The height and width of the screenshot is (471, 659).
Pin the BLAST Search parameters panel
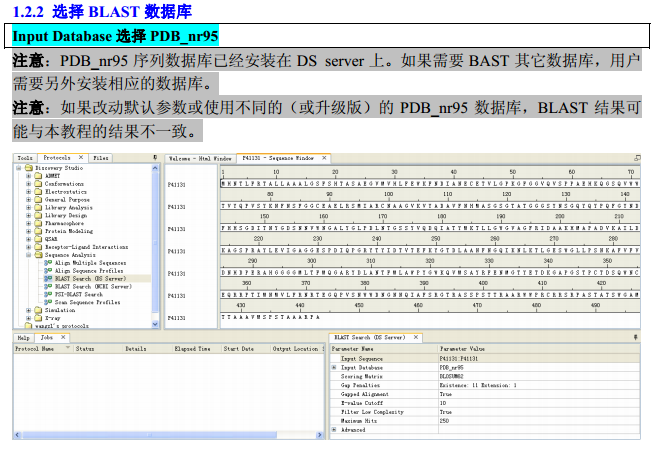(x=635, y=337)
